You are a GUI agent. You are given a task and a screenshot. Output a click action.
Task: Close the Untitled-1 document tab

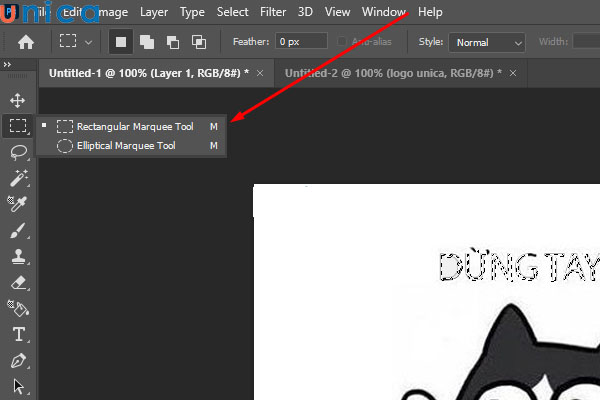coord(260,73)
